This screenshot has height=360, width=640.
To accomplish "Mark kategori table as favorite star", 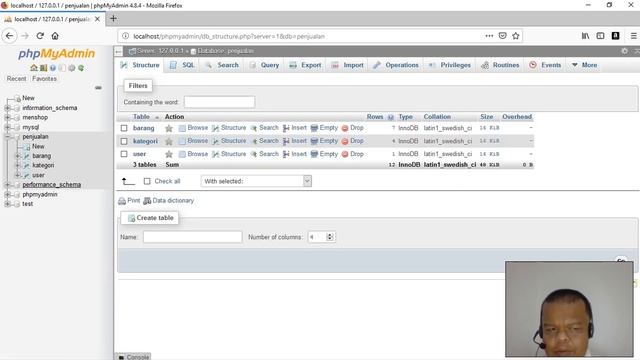I will [x=169, y=141].
